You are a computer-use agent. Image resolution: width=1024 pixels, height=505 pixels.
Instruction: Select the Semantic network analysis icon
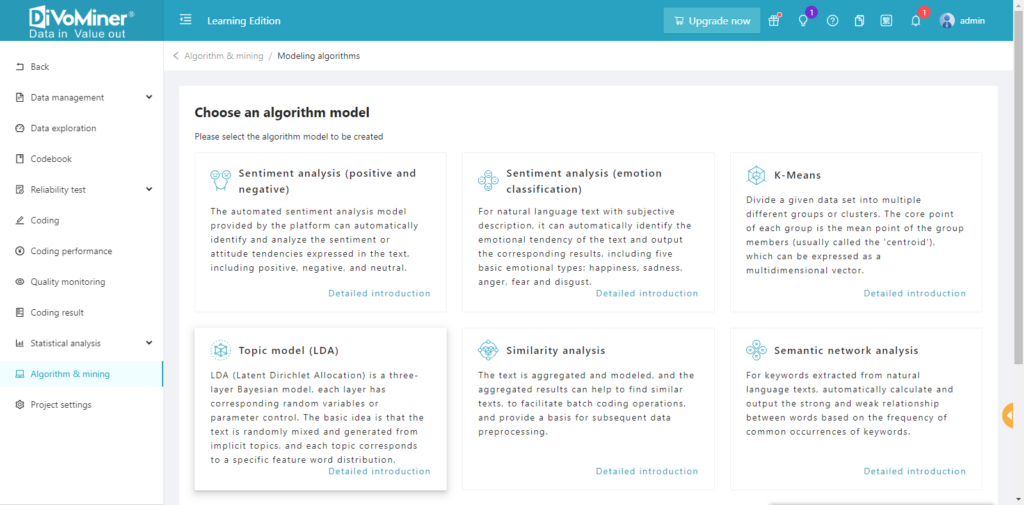(x=756, y=350)
